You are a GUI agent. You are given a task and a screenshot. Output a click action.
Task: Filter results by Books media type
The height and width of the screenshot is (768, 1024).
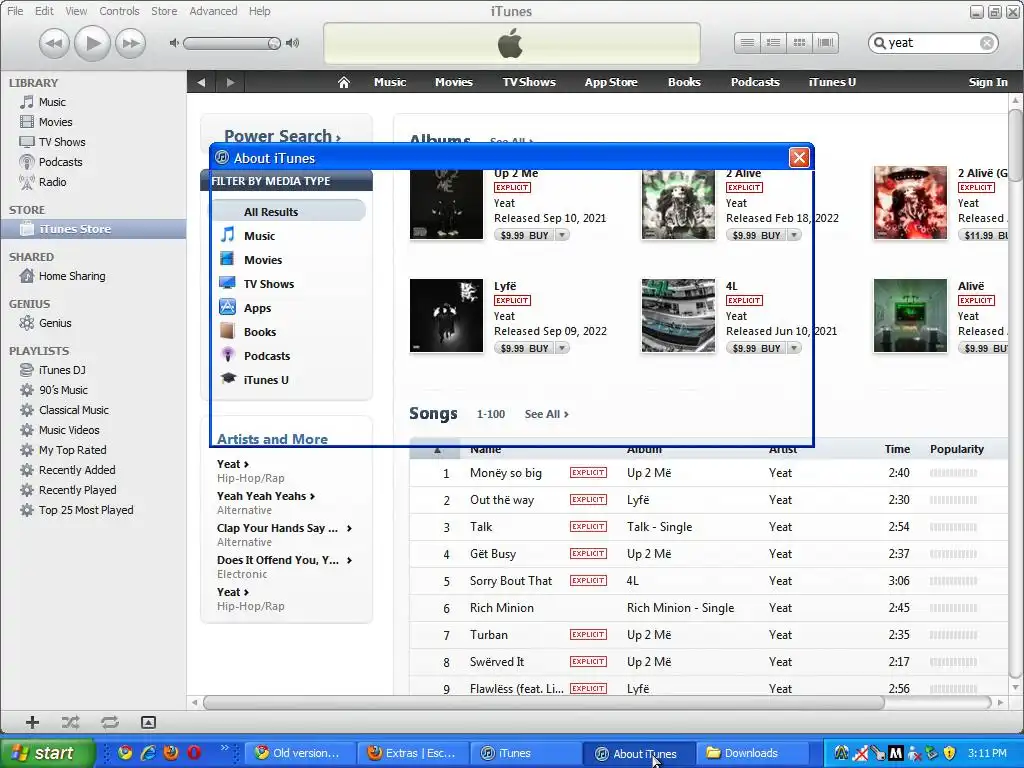tap(260, 332)
